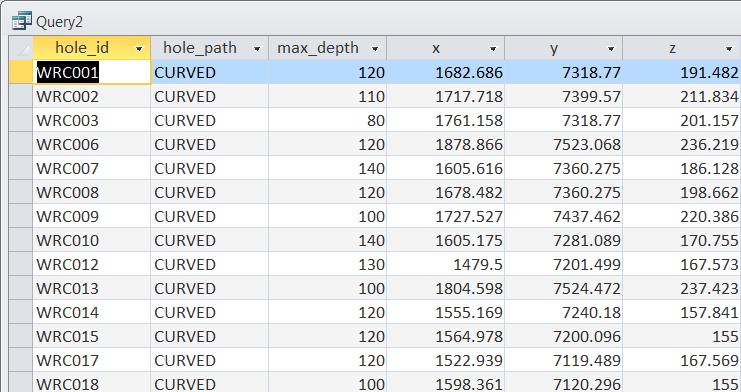
Task: Click the row selector for WRC006
Action: pyautogui.click(x=21, y=144)
